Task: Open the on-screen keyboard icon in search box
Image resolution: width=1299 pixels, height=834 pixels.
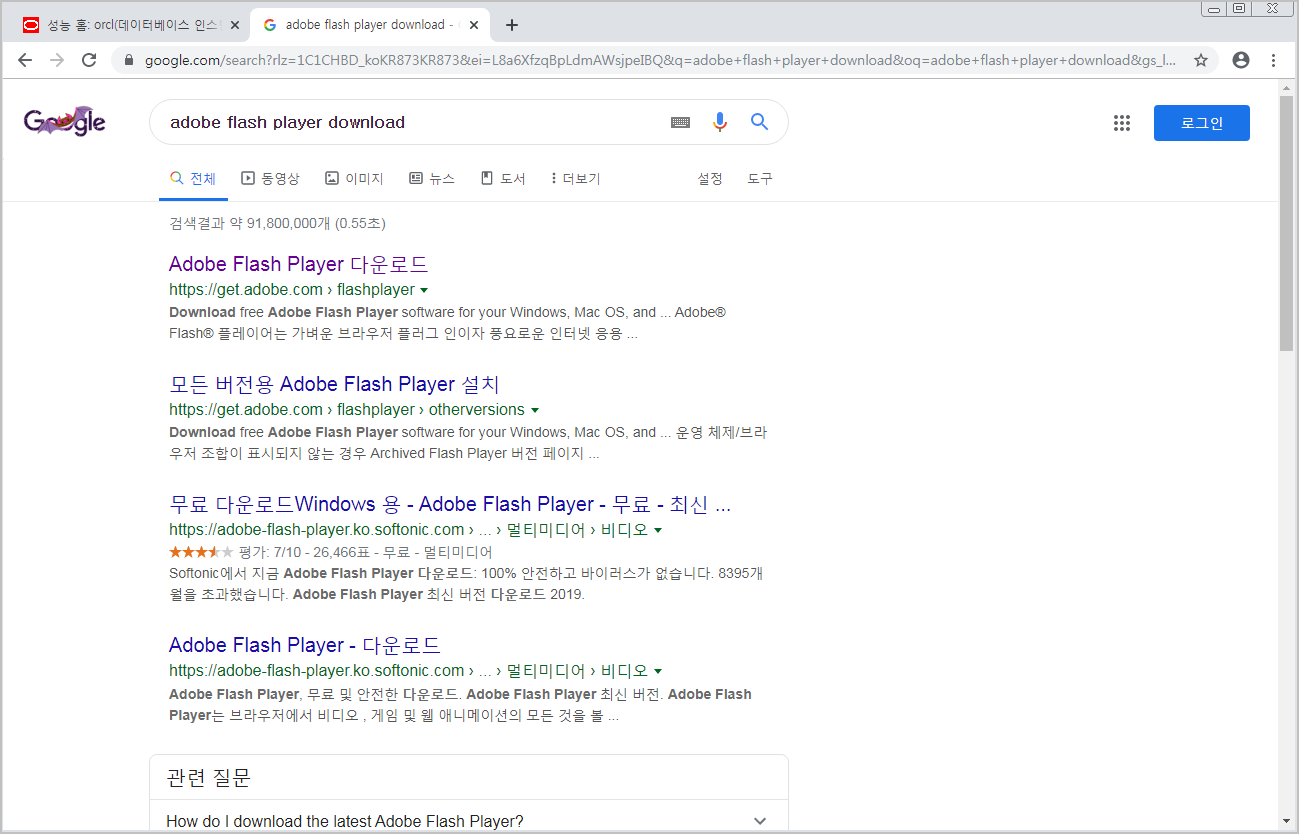Action: [x=680, y=122]
